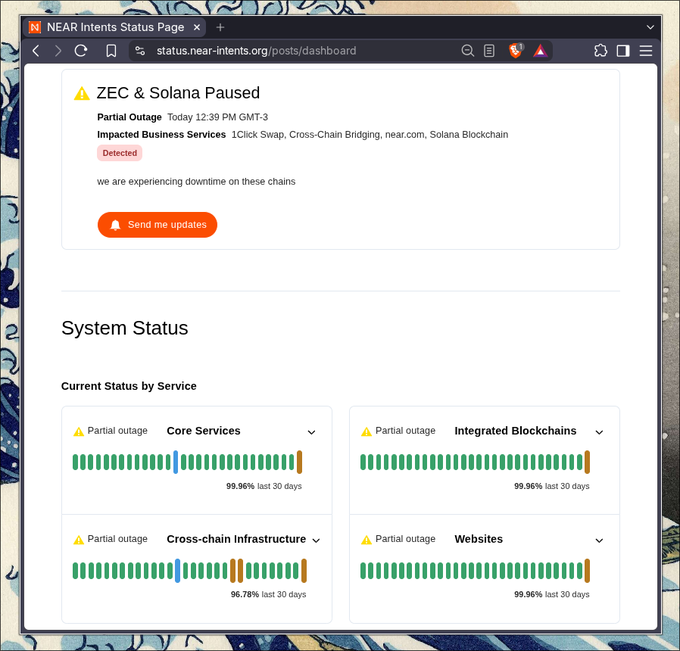Select the NEAR Intents Status Page tab
680x651 pixels.
(114, 27)
